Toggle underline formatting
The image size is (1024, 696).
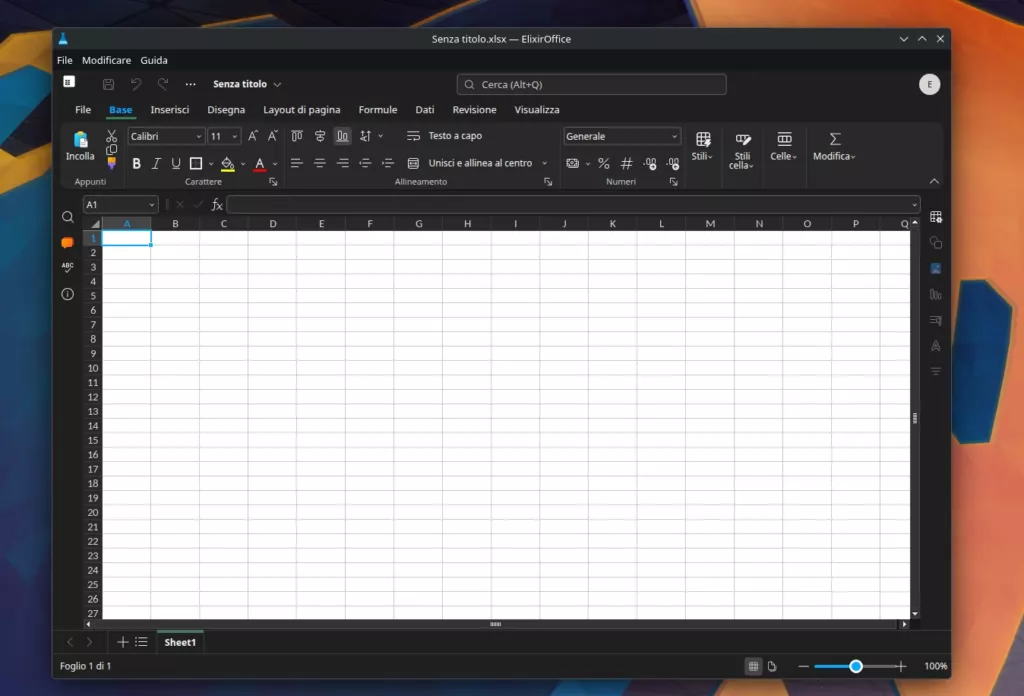[x=176, y=163]
